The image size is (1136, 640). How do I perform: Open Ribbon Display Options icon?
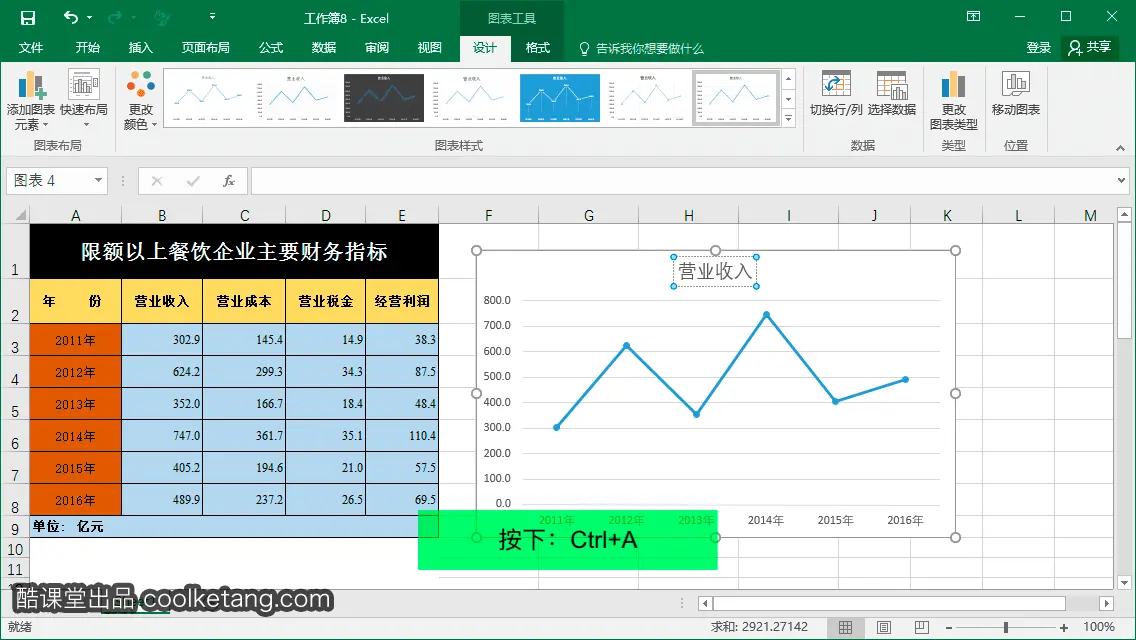pyautogui.click(x=974, y=16)
